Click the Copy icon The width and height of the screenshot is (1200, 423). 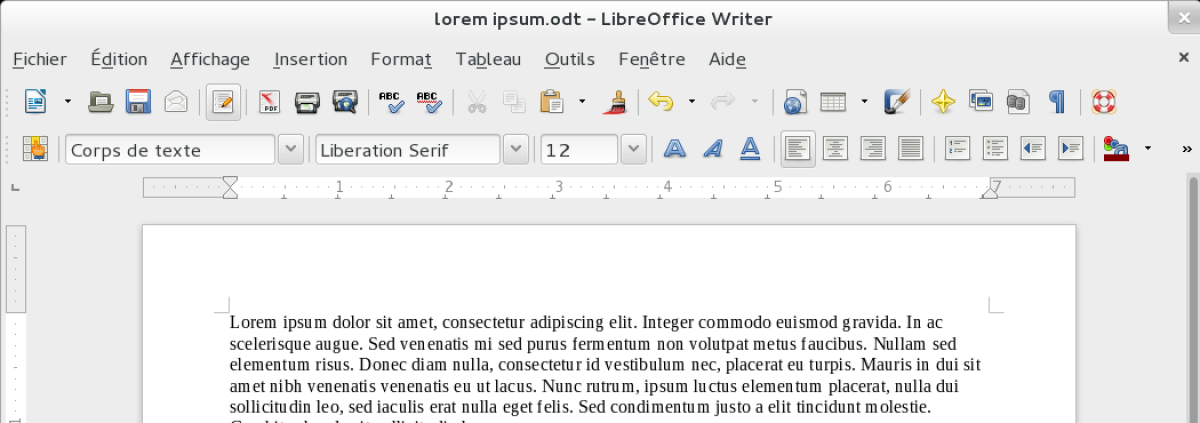pyautogui.click(x=514, y=101)
